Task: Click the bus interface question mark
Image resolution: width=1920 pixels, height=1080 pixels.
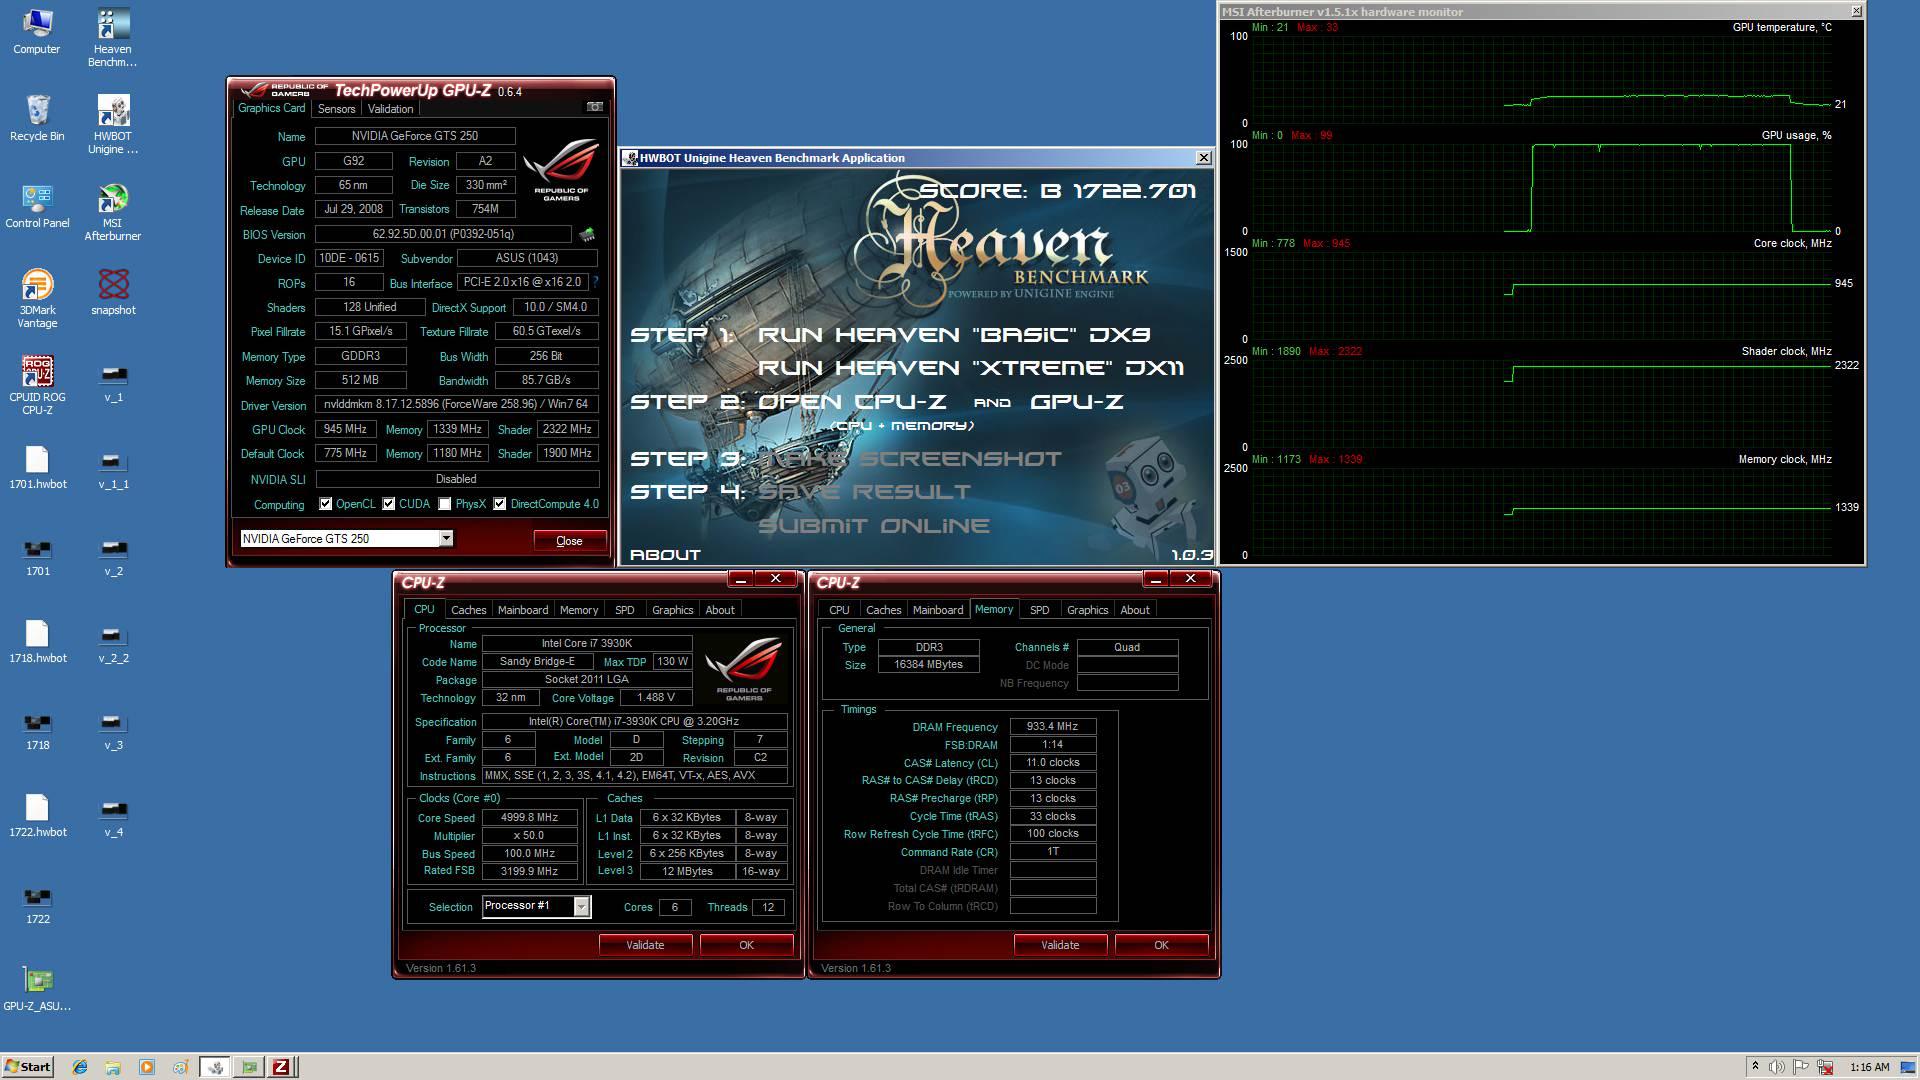Action: pos(595,282)
